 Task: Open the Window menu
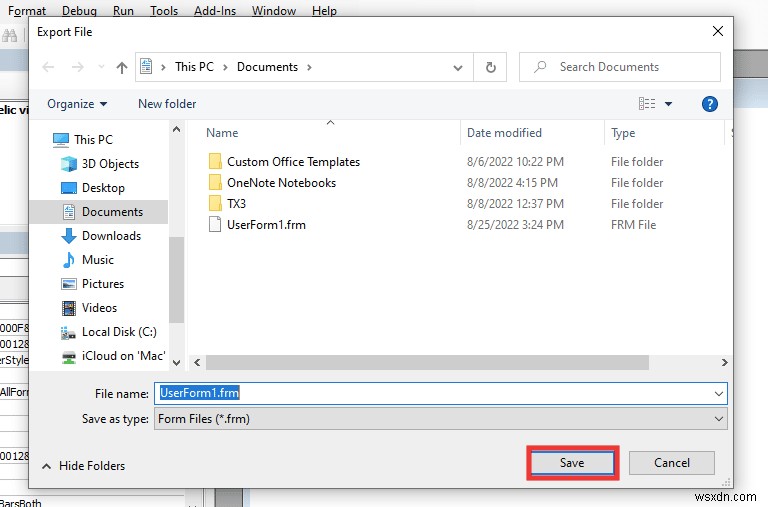coord(274,10)
